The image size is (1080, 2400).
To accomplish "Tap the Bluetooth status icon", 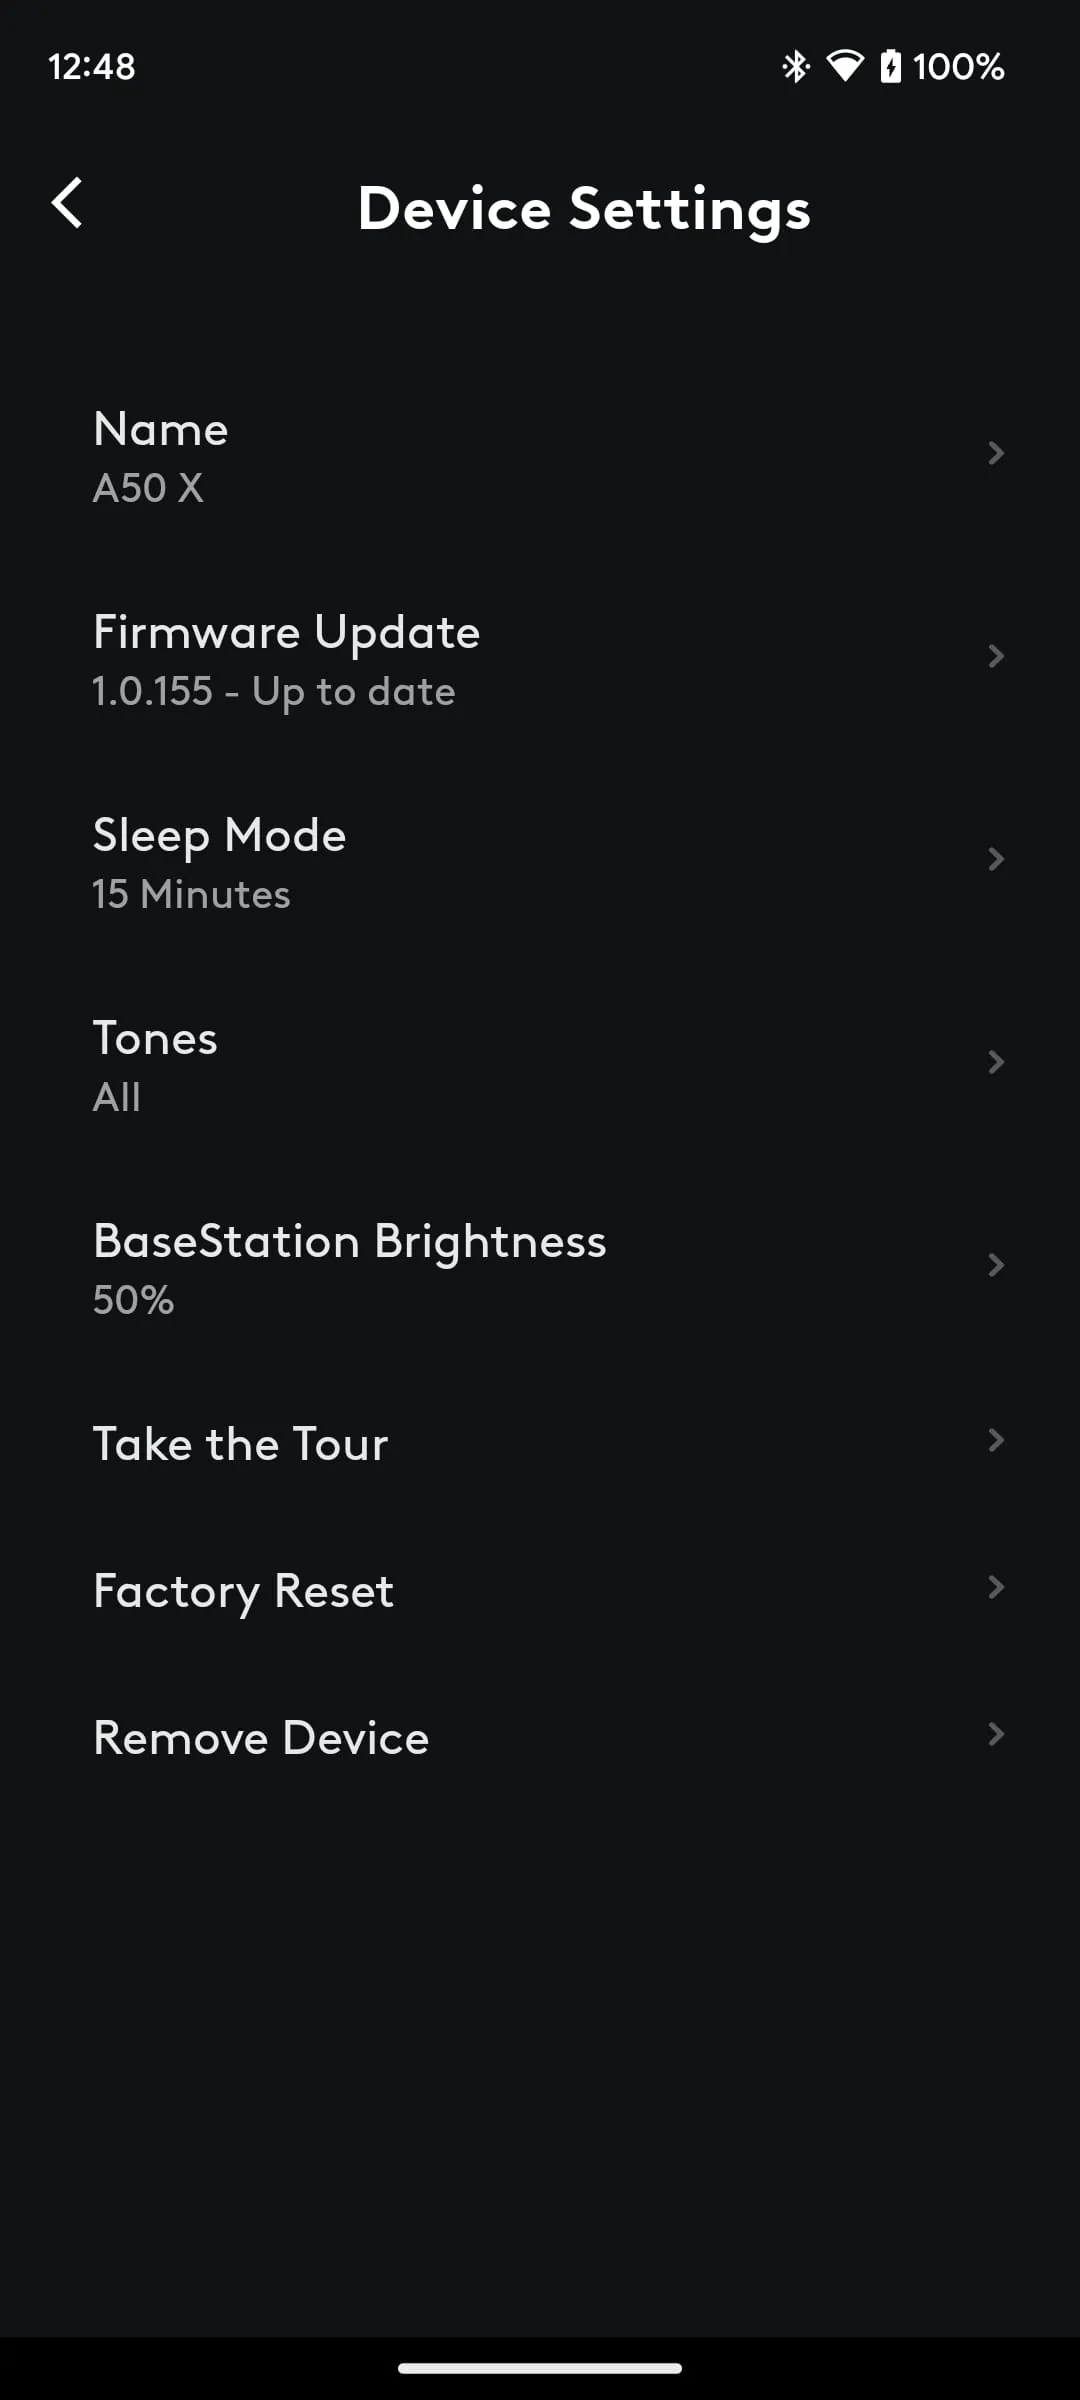I will tap(796, 67).
